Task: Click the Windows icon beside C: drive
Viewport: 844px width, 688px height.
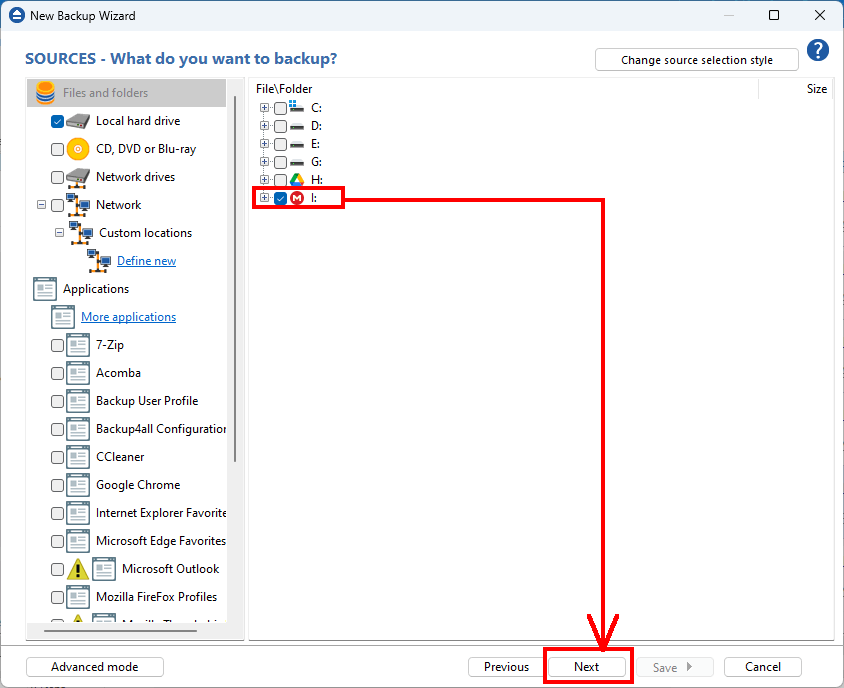Action: pos(296,107)
